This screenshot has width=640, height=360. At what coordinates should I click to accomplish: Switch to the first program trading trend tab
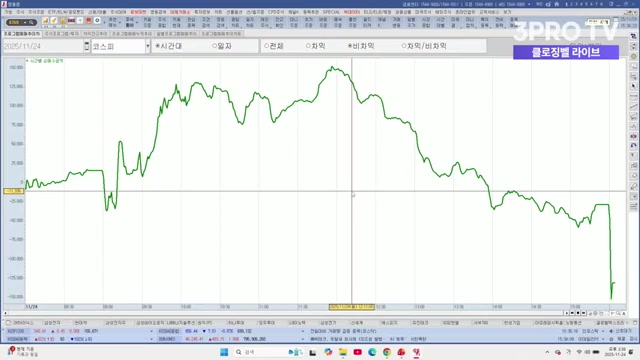pyautogui.click(x=22, y=33)
